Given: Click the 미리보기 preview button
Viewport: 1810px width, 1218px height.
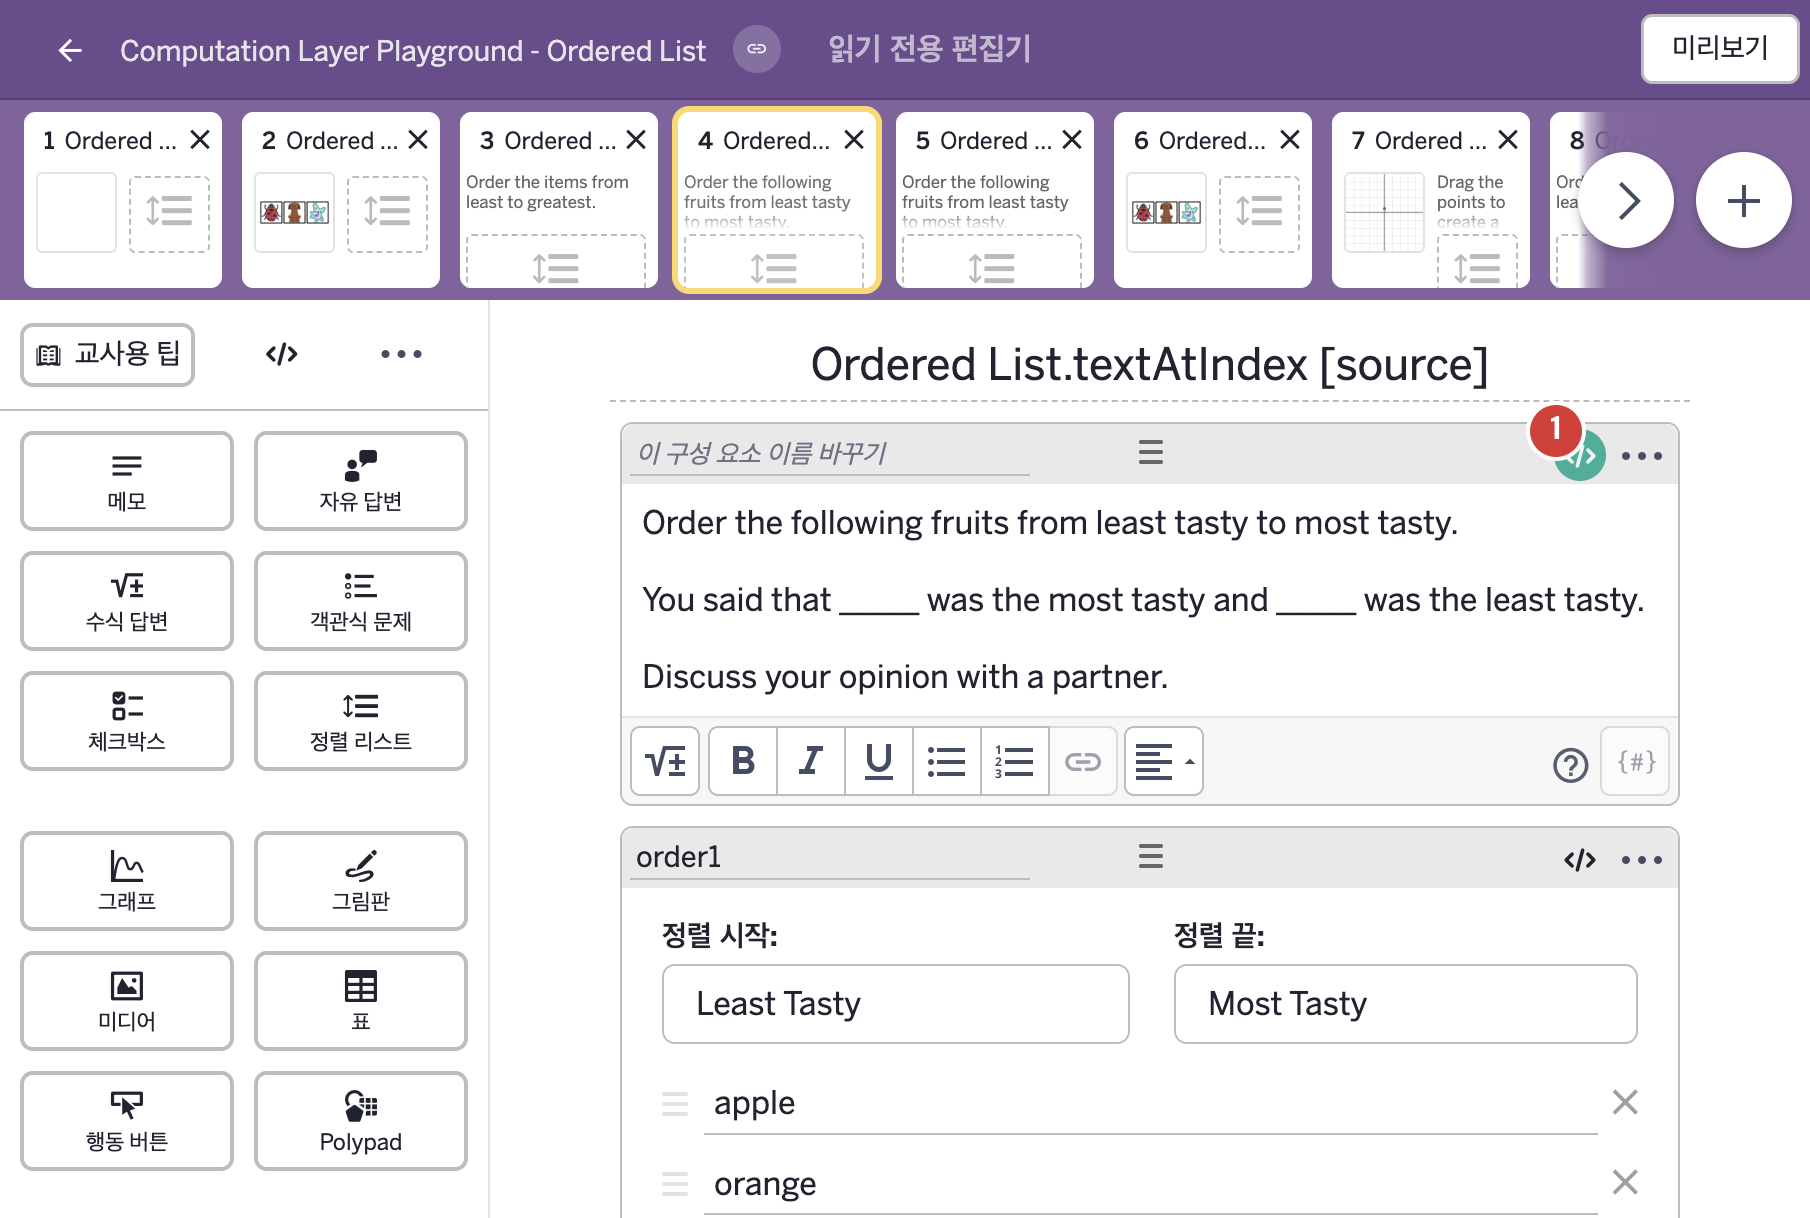Looking at the screenshot, I should (x=1720, y=48).
